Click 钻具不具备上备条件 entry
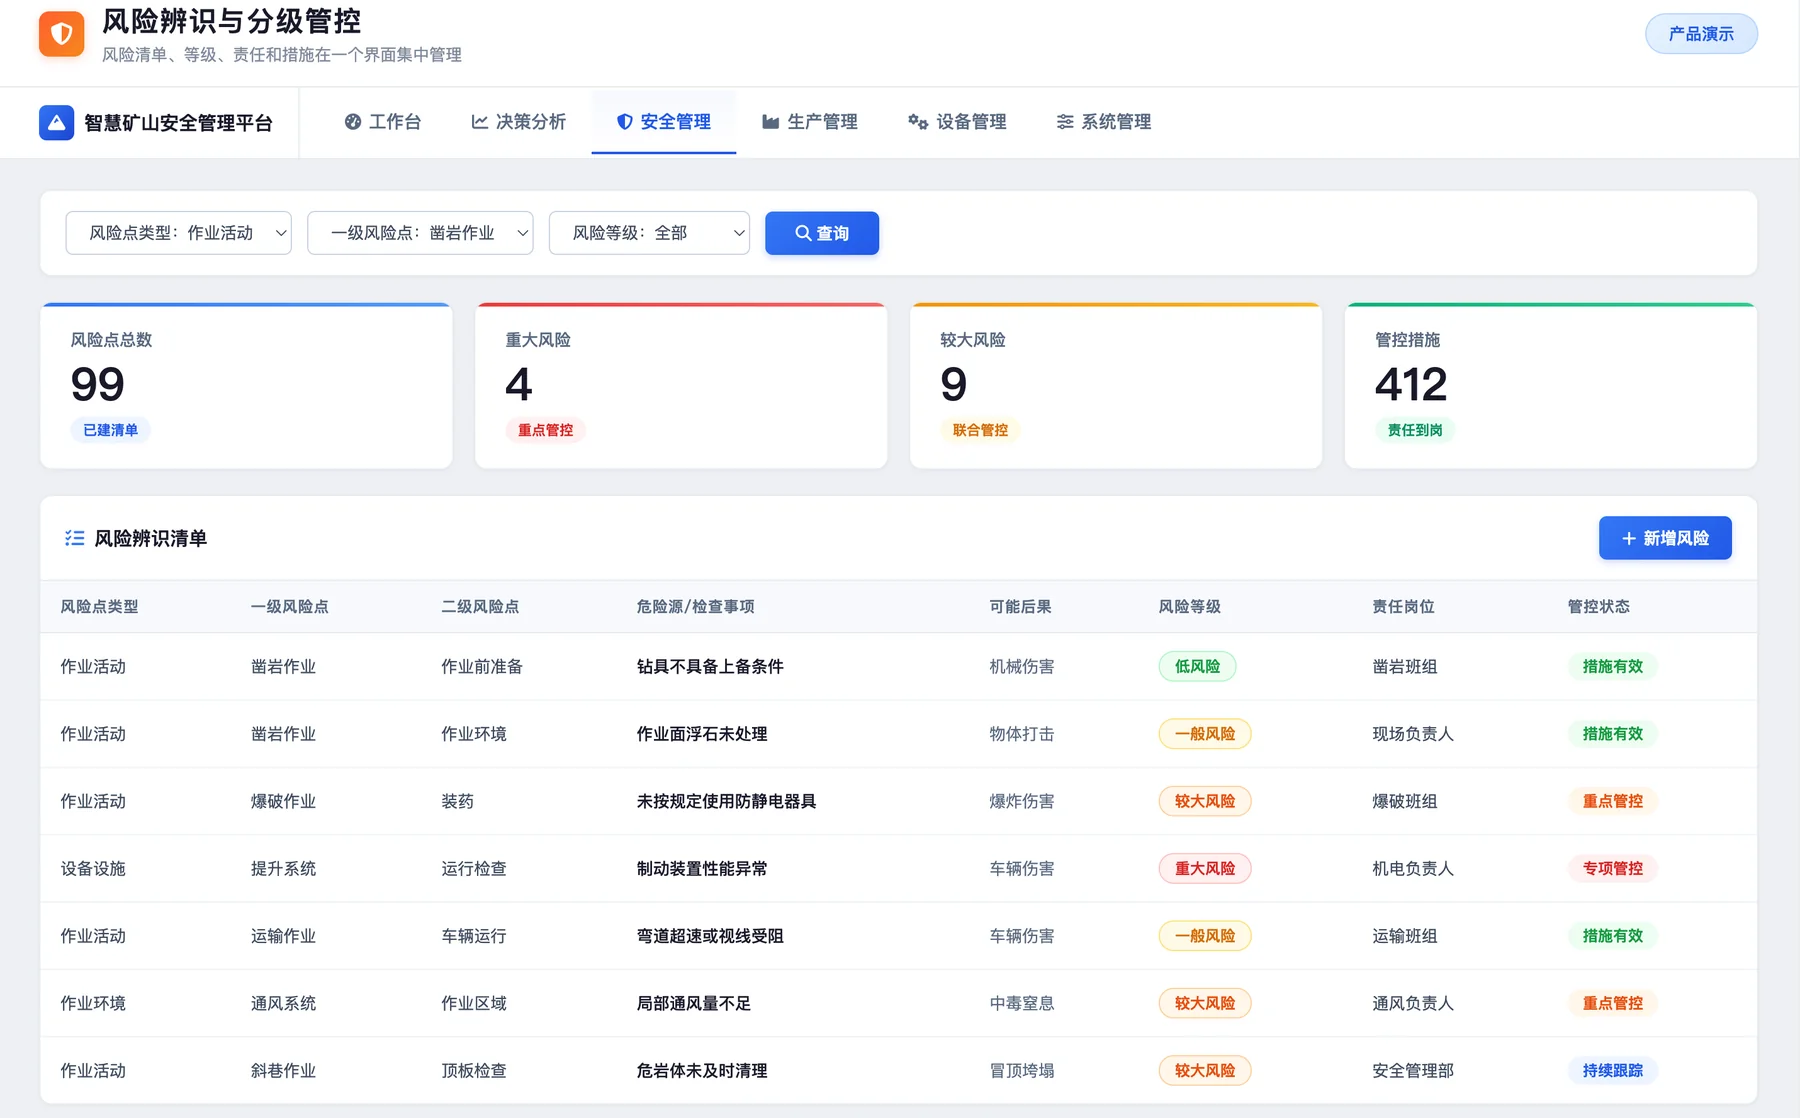The height and width of the screenshot is (1118, 1800). 710,667
